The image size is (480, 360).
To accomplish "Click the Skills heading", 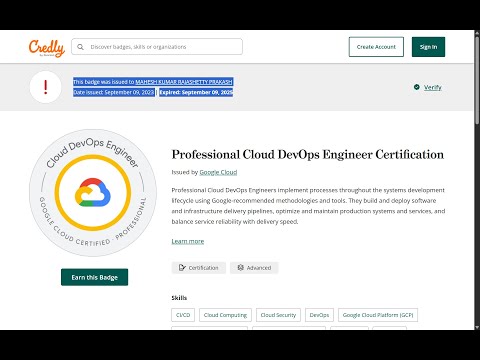I will (179, 298).
